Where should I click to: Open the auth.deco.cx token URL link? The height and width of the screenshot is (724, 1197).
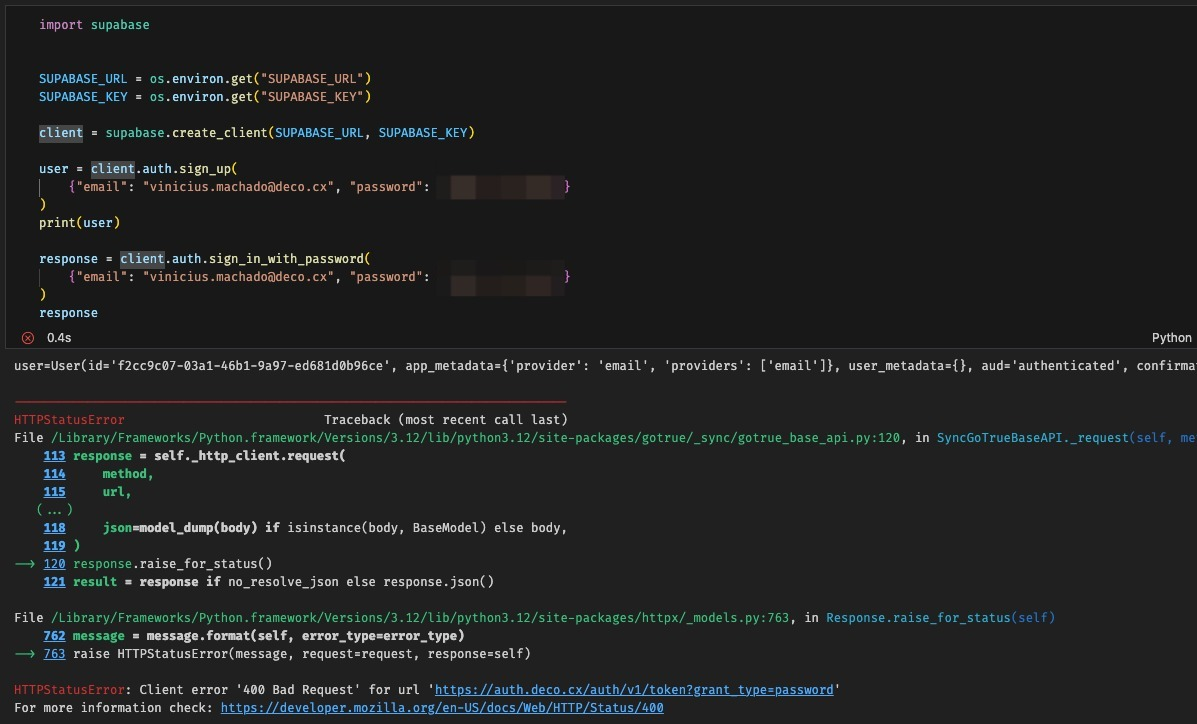click(634, 690)
